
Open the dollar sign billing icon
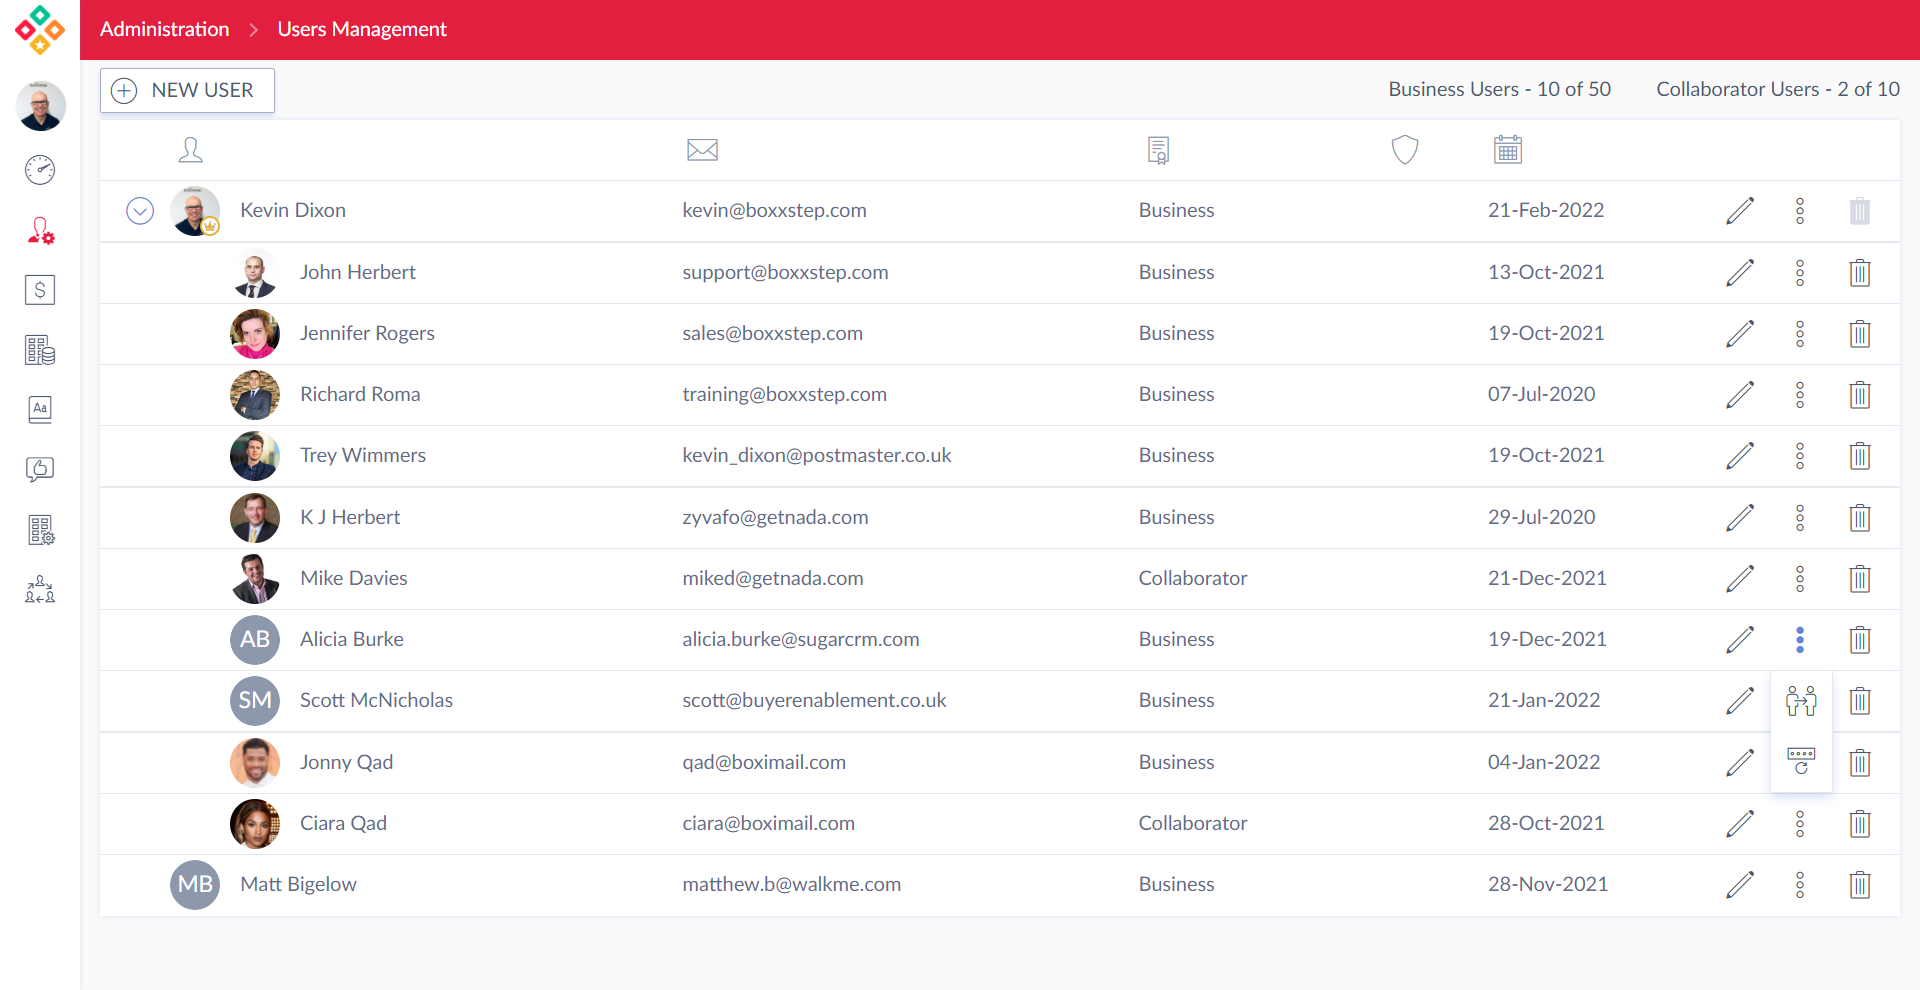tap(40, 290)
